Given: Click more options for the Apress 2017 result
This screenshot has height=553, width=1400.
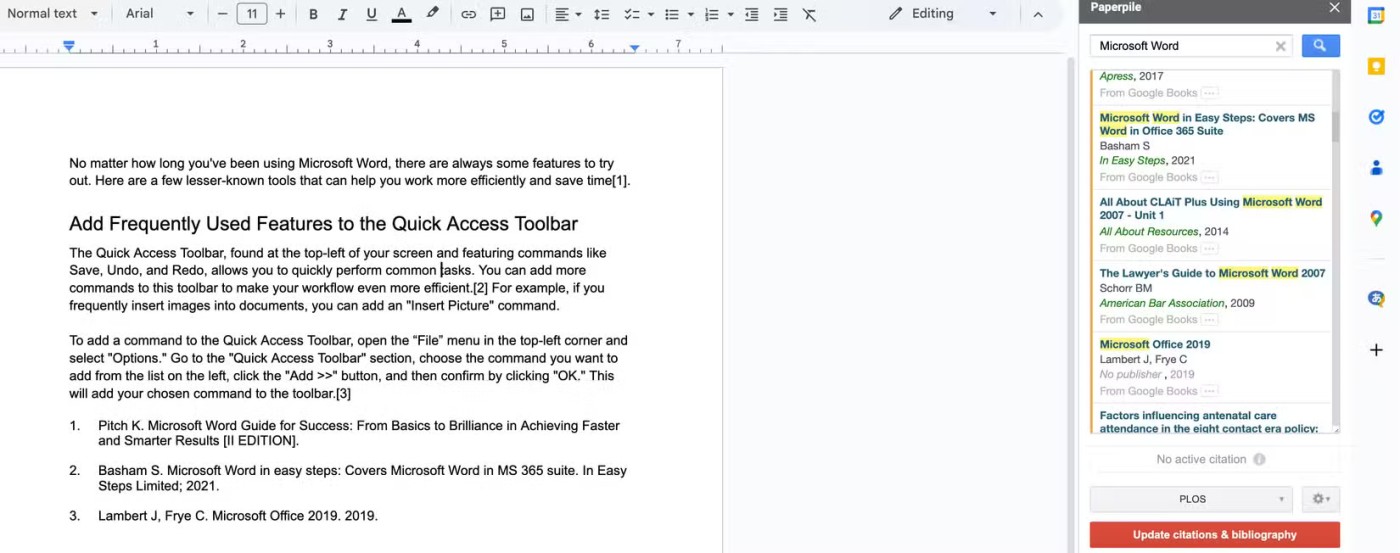Looking at the screenshot, I should tap(1210, 93).
